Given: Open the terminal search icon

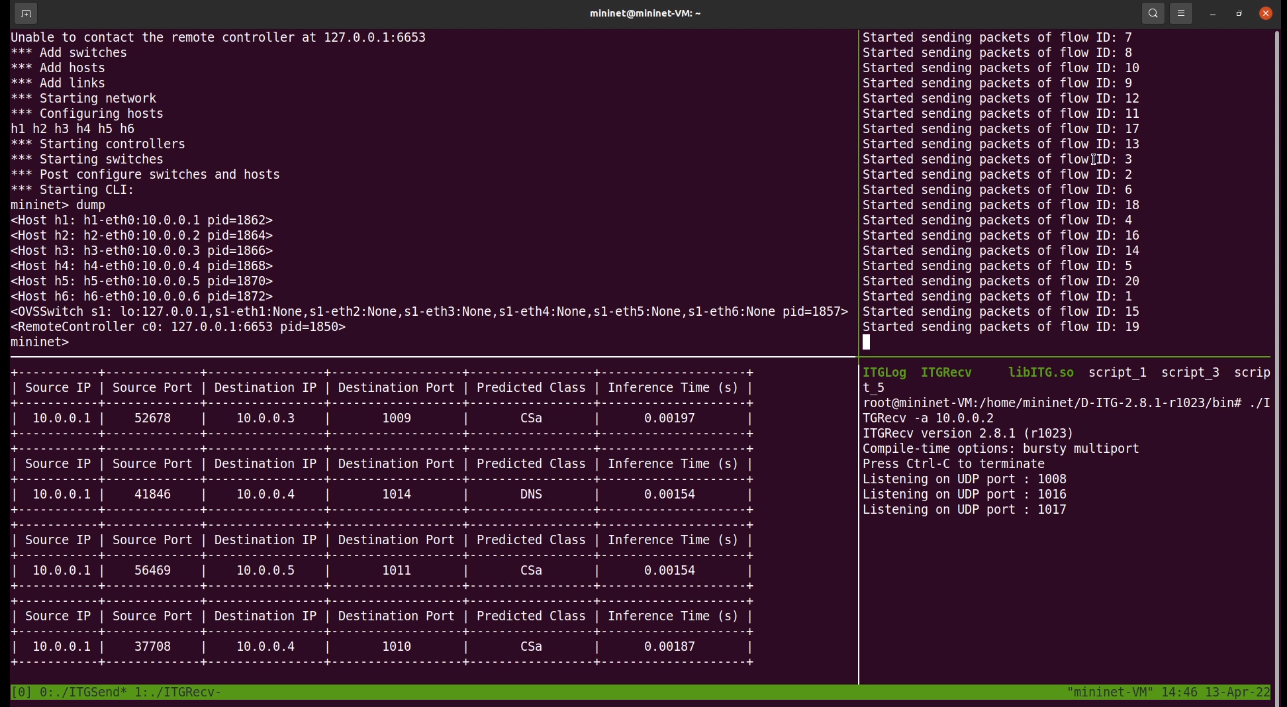Looking at the screenshot, I should coord(1153,13).
